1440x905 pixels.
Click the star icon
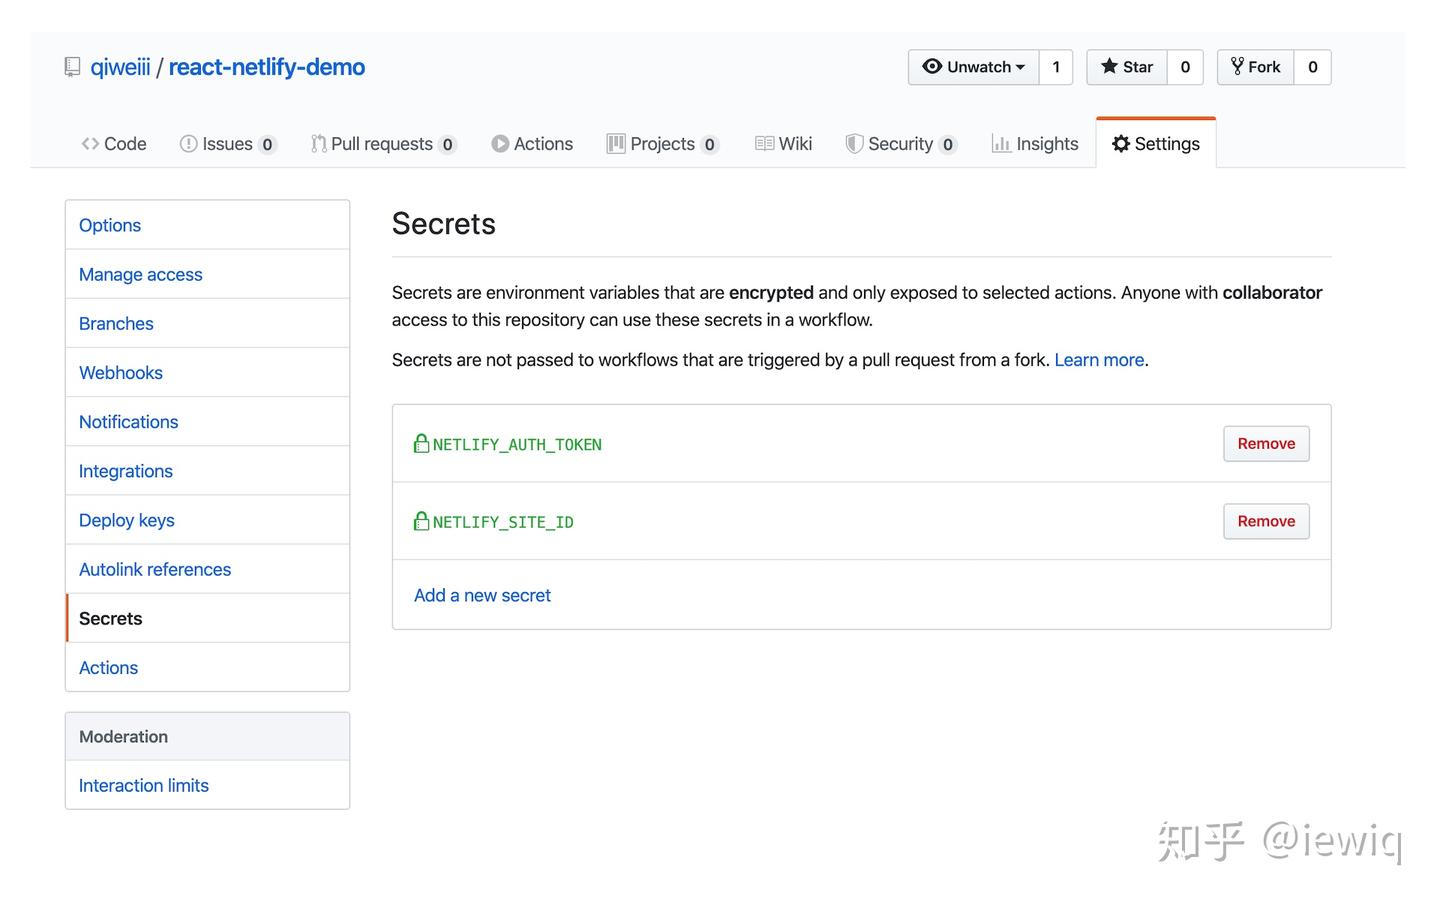[1109, 66]
